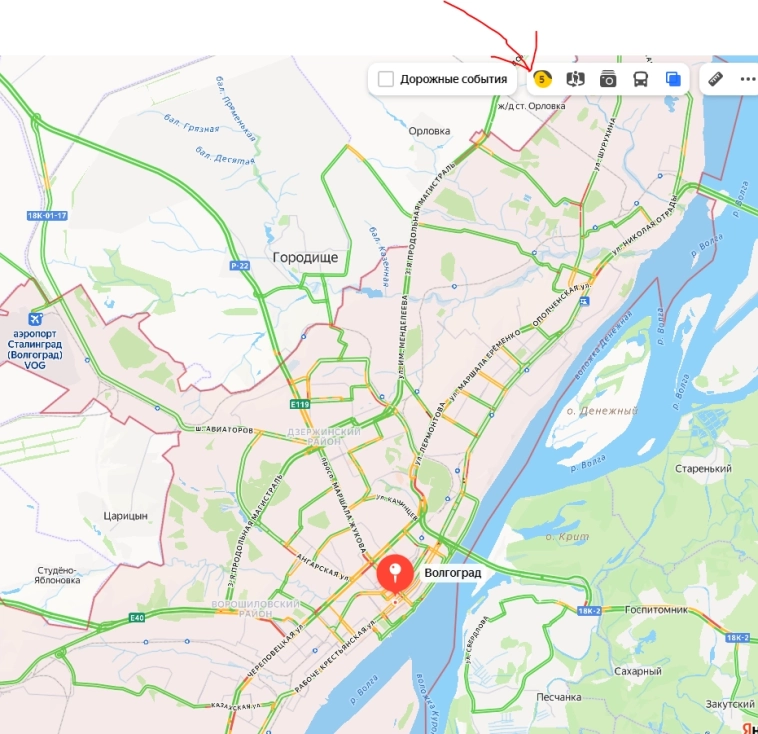The width and height of the screenshot is (758, 734).
Task: Click the Орловка settlement label
Action: point(429,131)
